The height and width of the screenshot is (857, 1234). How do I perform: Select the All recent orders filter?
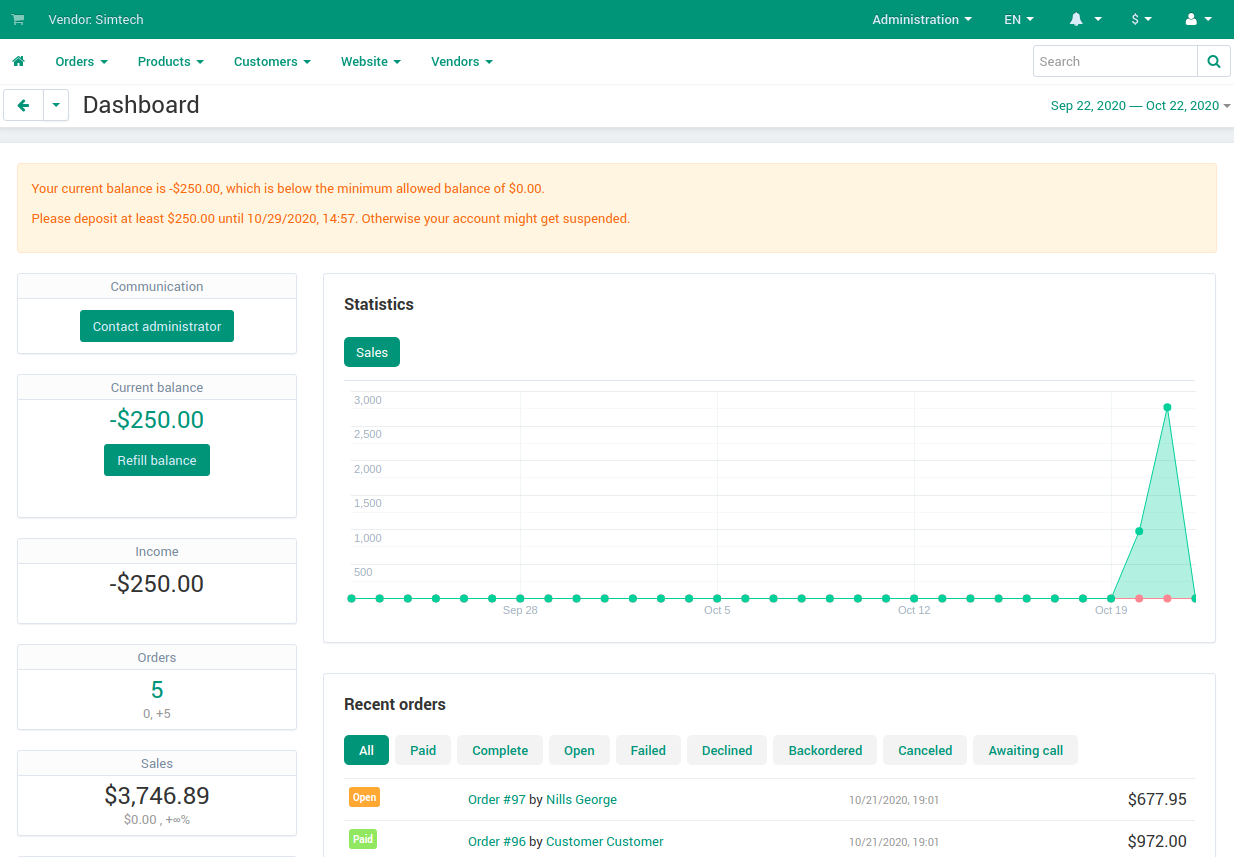pos(366,750)
